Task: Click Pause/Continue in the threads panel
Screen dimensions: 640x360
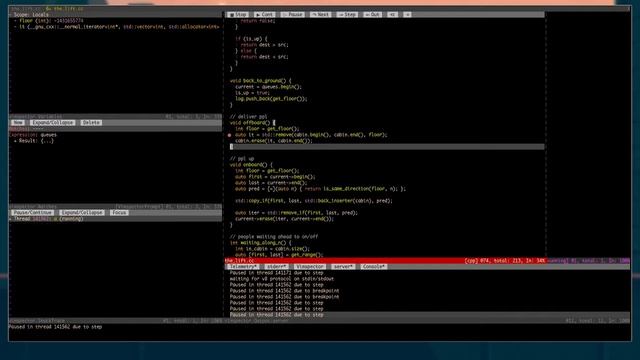Action: tap(32, 213)
